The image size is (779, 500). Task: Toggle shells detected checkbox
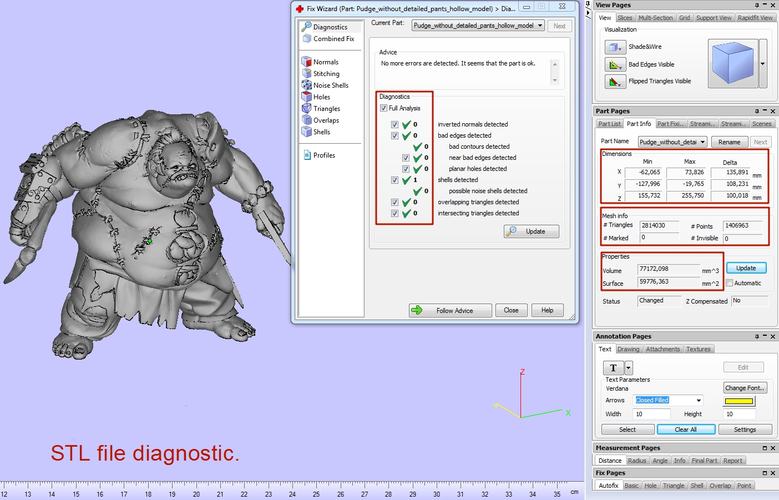point(394,180)
